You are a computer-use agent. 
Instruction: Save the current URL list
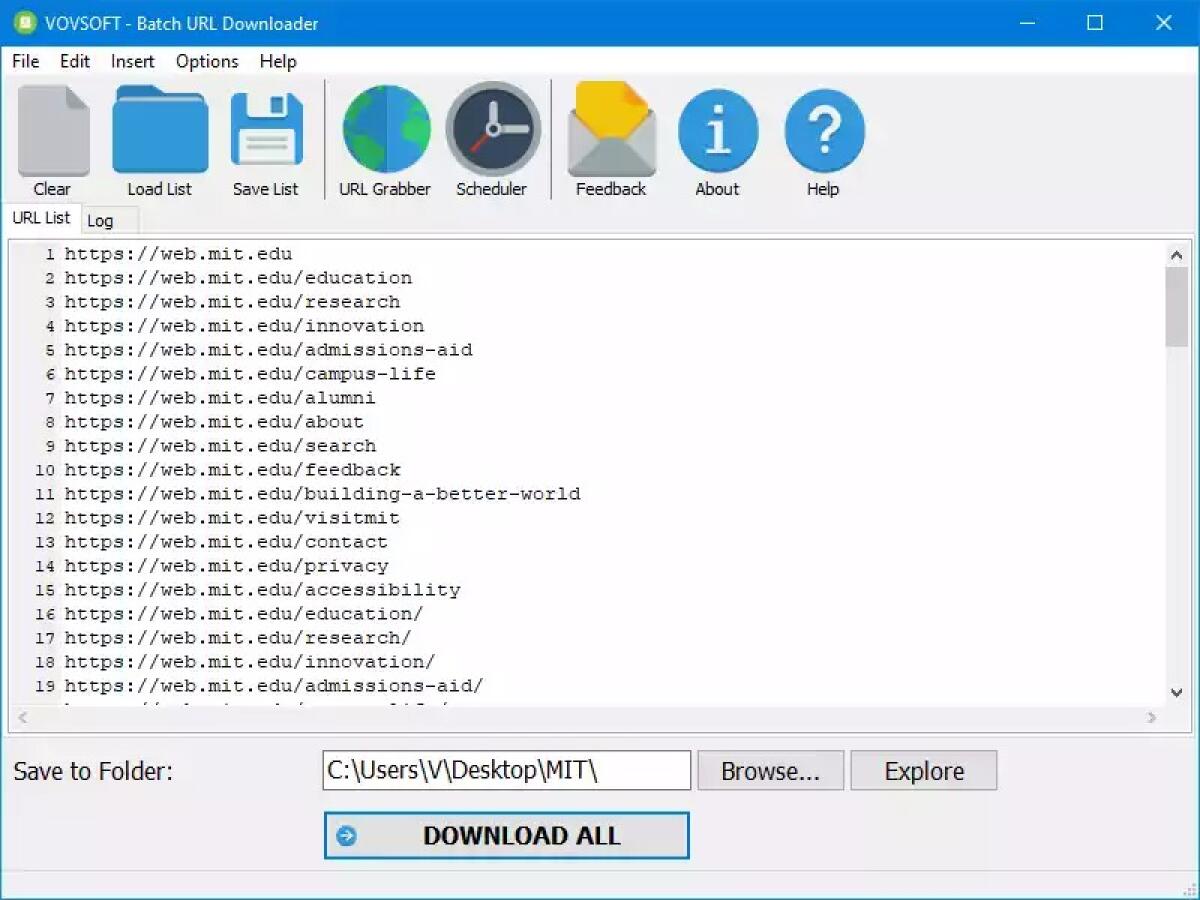pyautogui.click(x=265, y=130)
